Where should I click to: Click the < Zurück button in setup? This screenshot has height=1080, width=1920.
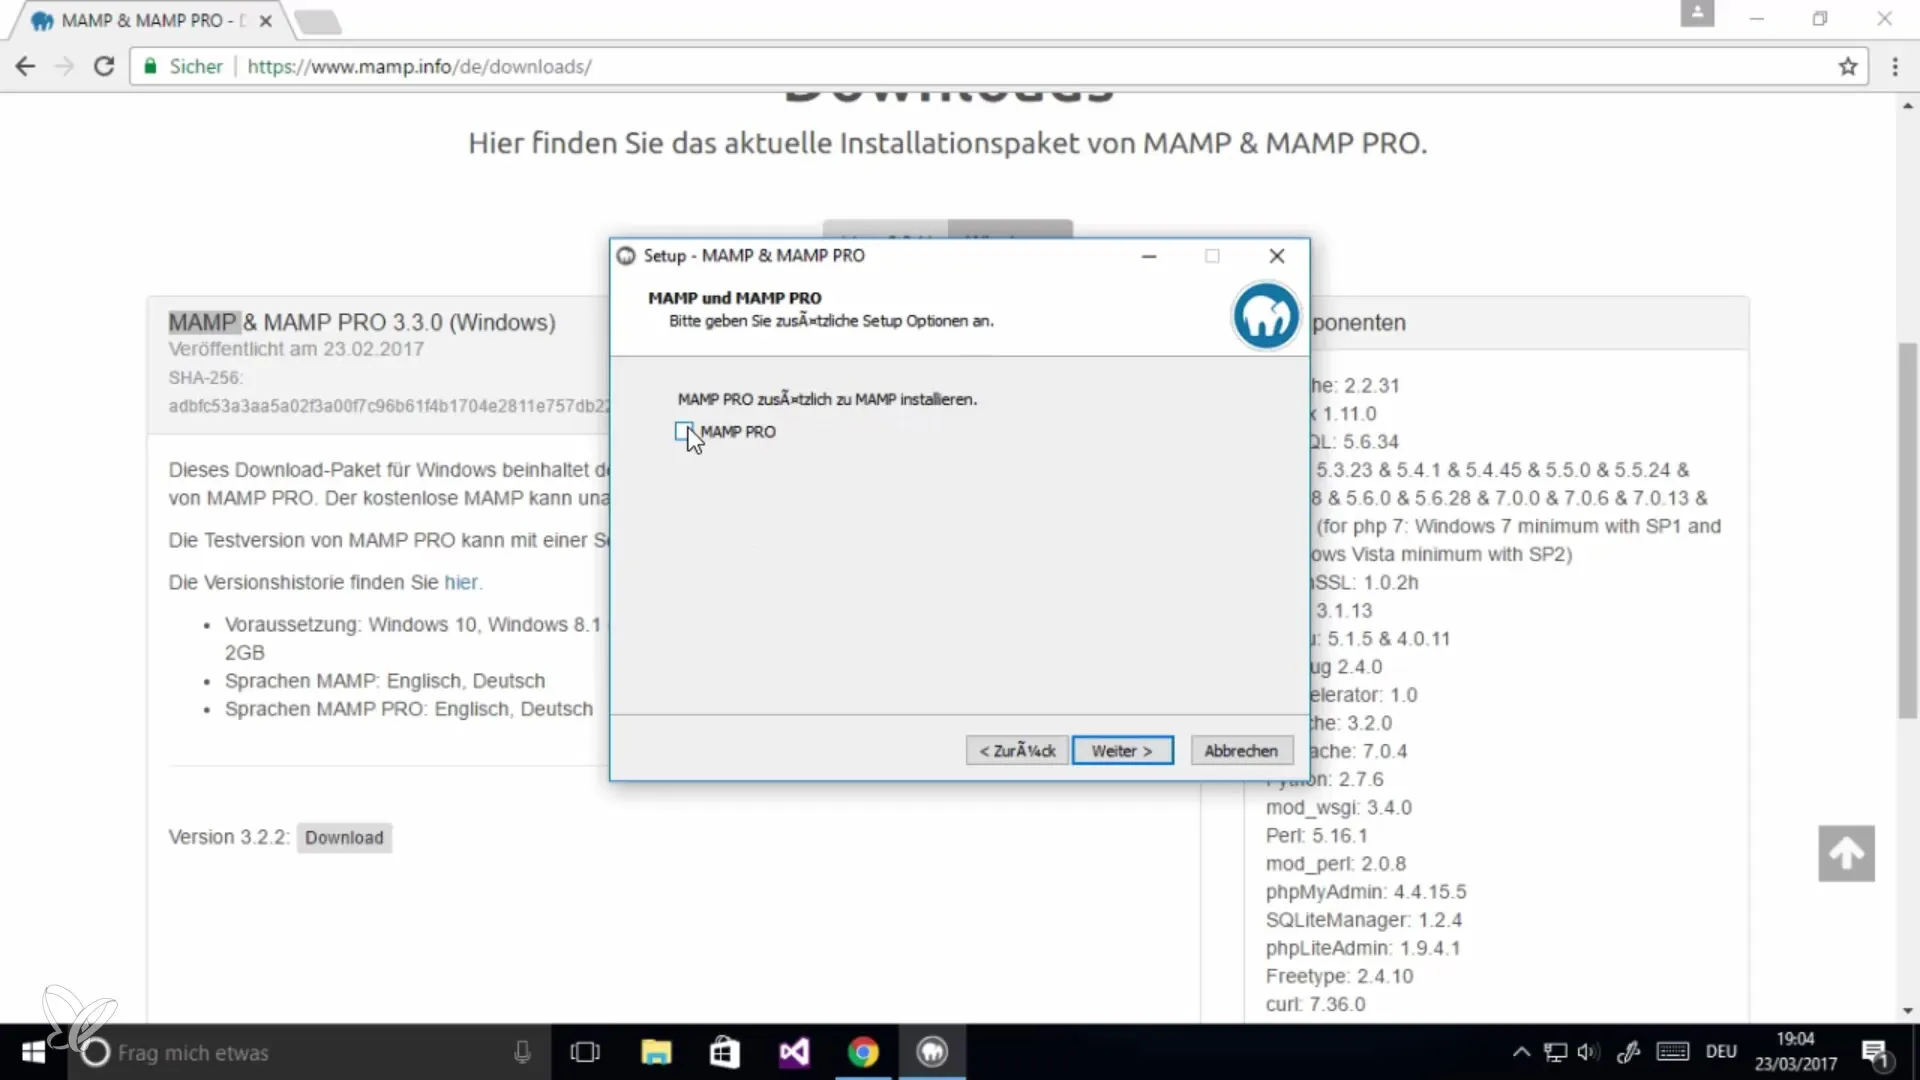pyautogui.click(x=1017, y=751)
